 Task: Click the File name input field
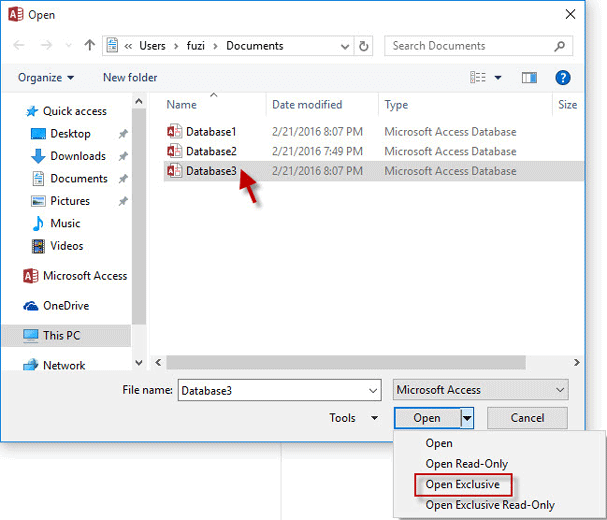279,390
